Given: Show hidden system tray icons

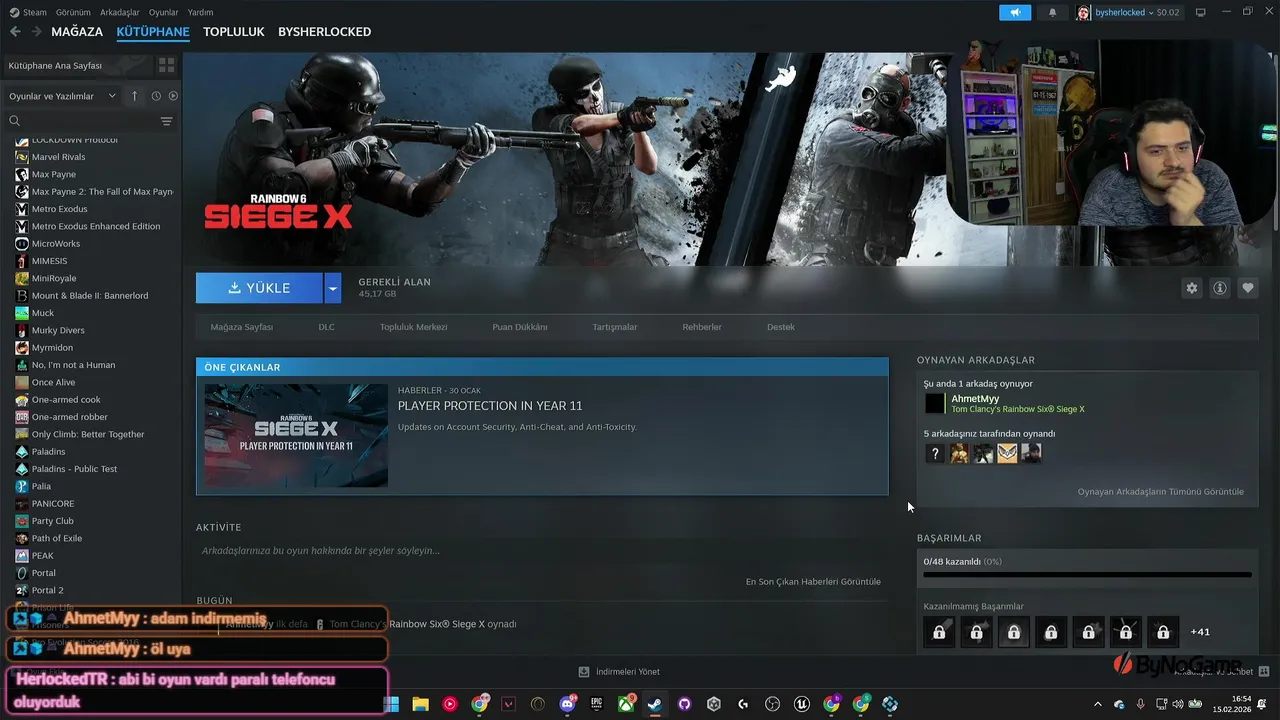Looking at the screenshot, I should coord(1098,704).
